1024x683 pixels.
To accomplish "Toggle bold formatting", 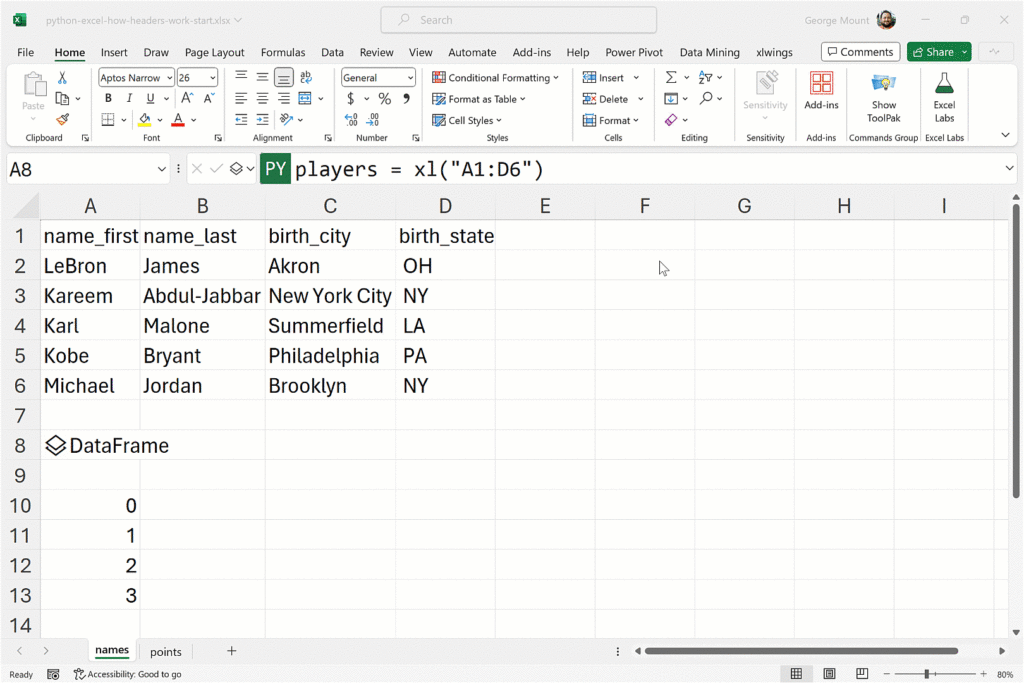I will [x=108, y=99].
